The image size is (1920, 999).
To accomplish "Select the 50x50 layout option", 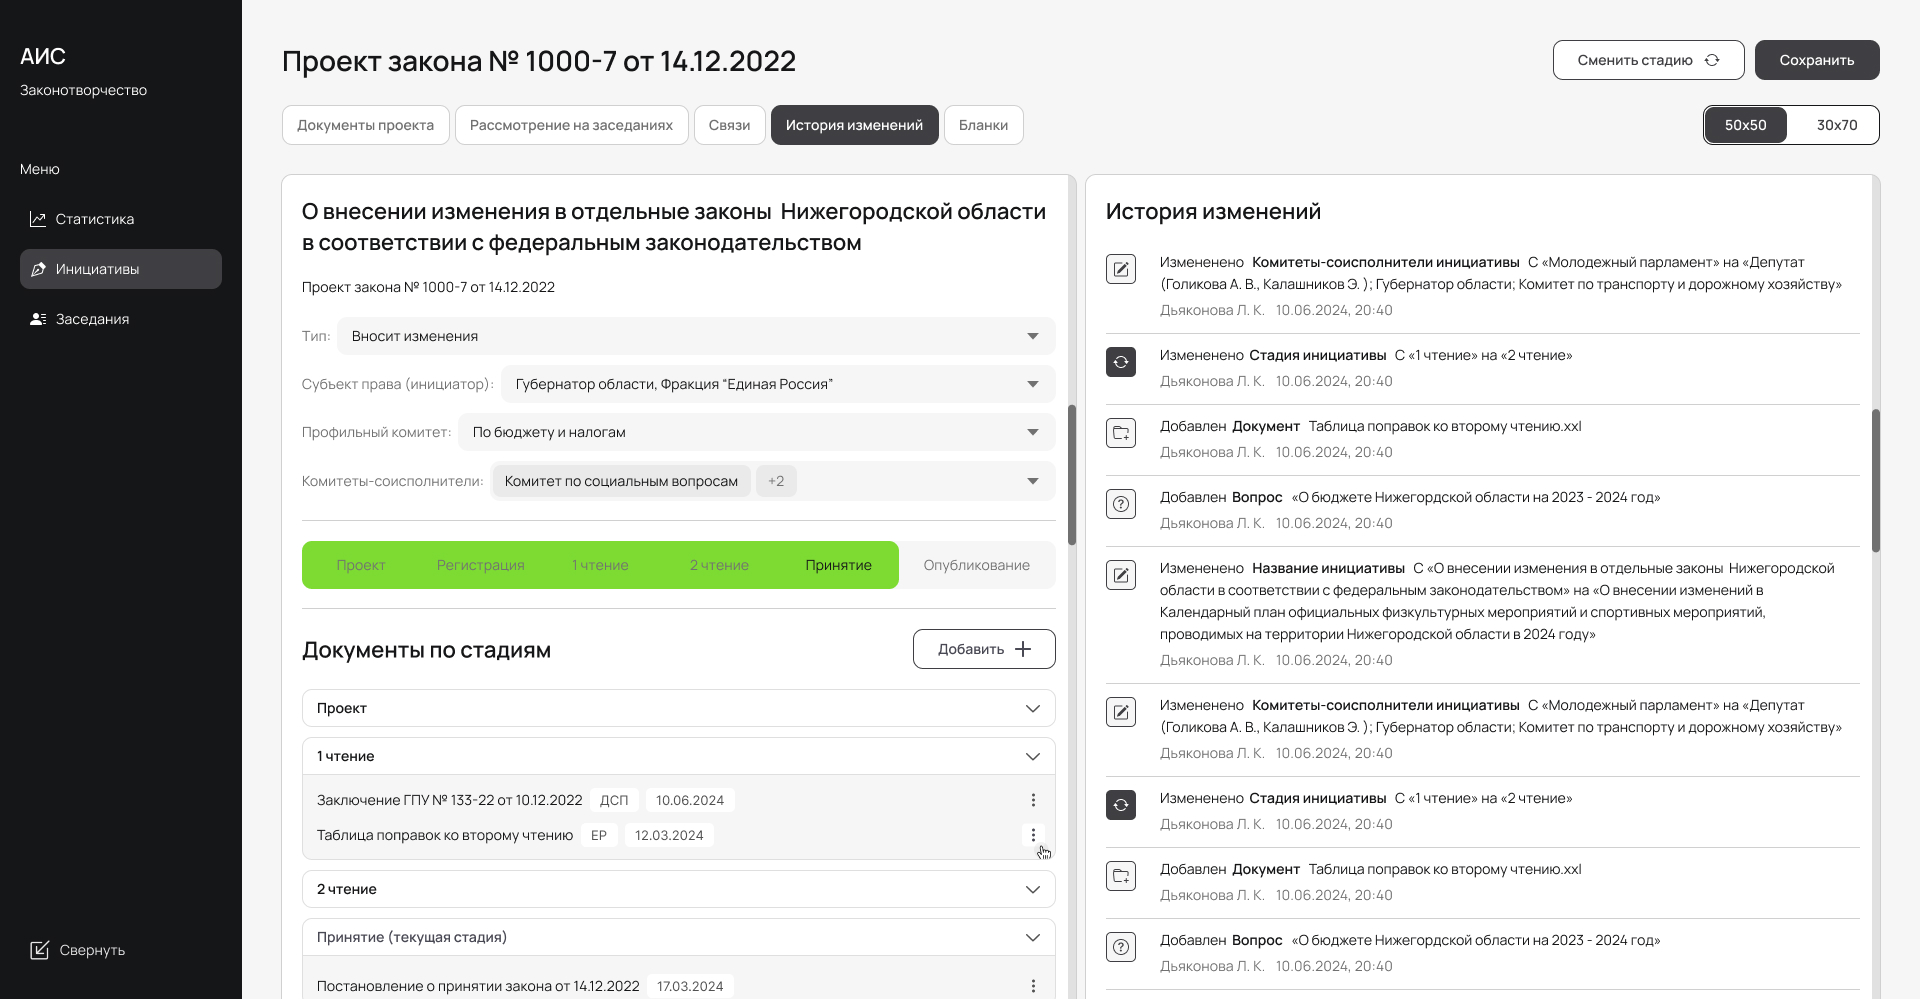I will tap(1745, 125).
